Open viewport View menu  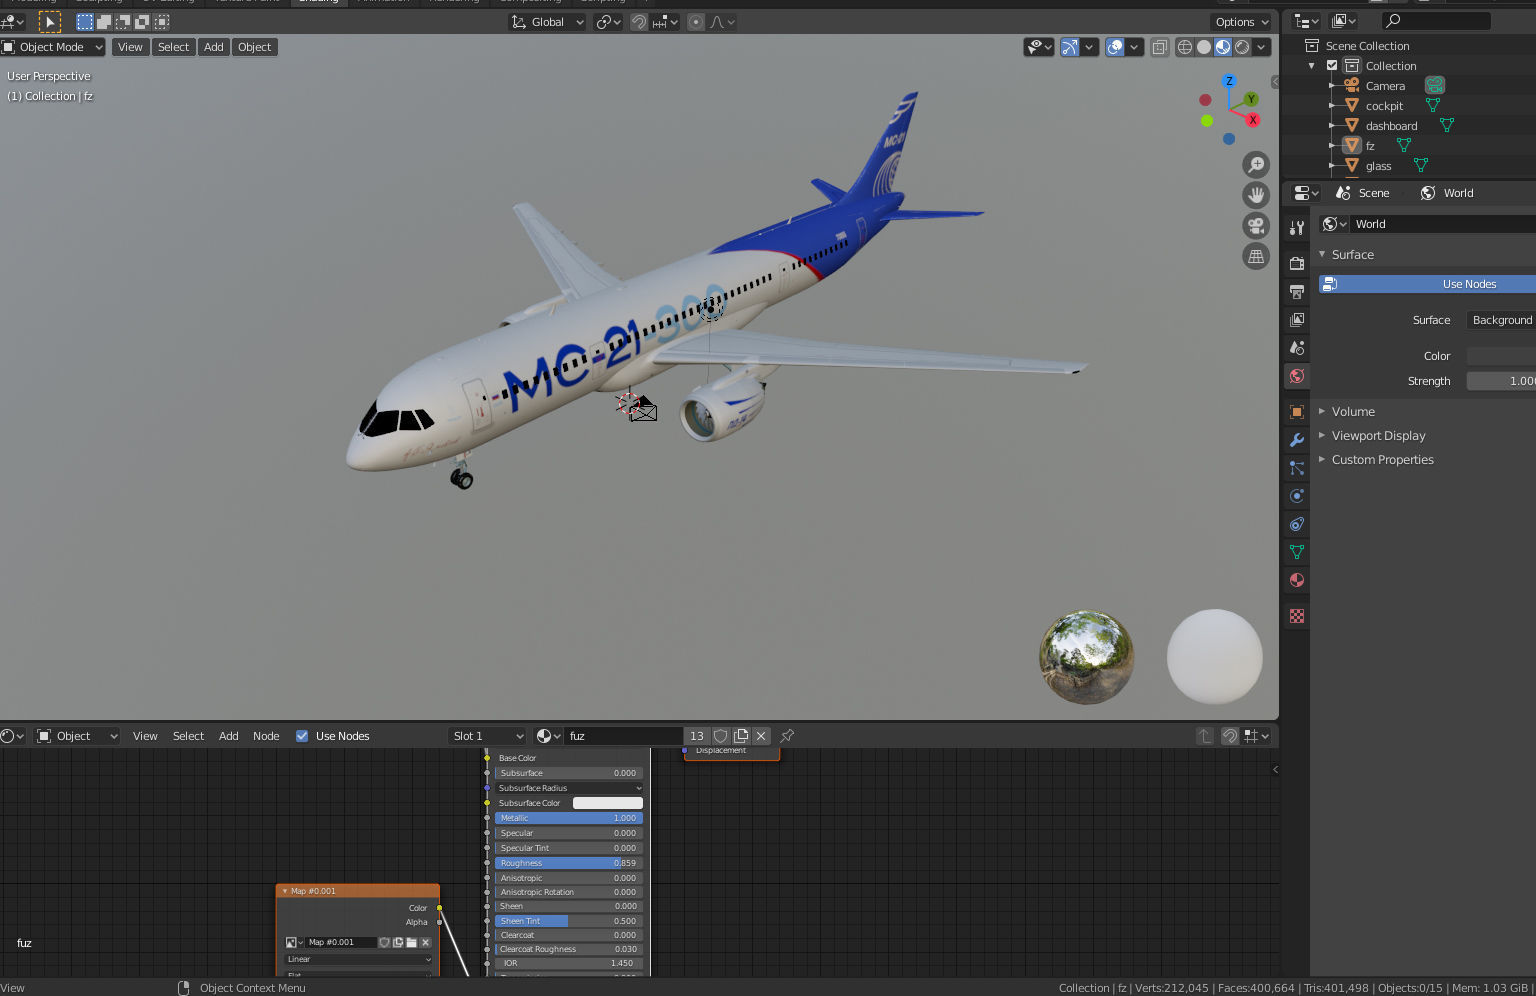pyautogui.click(x=130, y=47)
